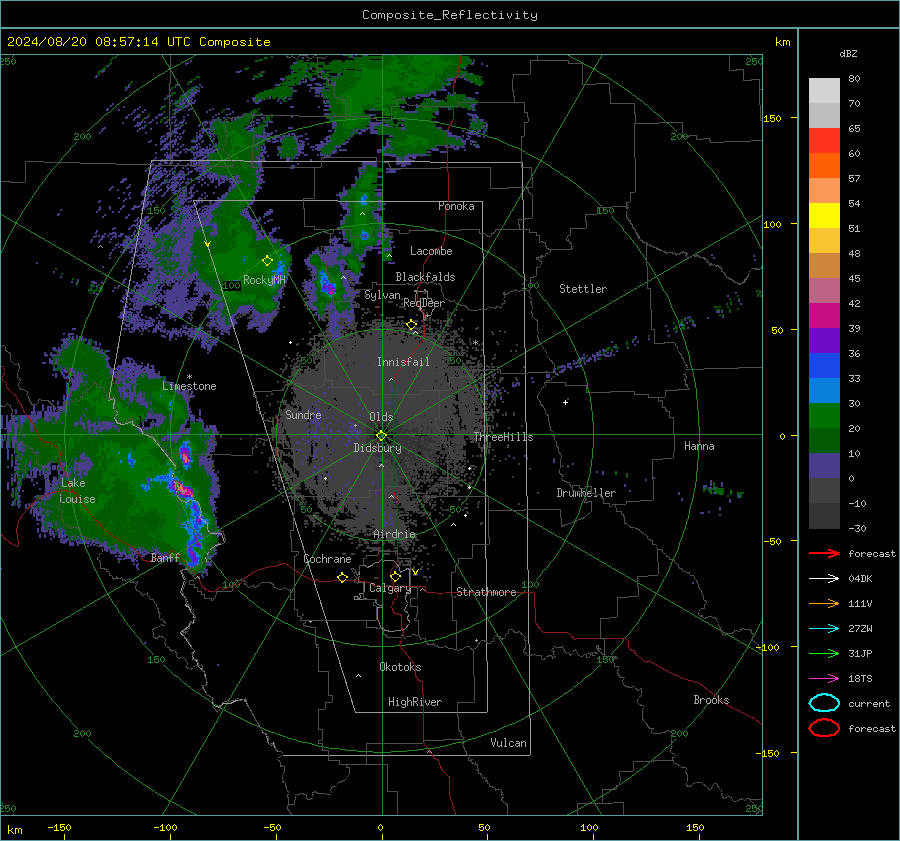This screenshot has height=841, width=900.
Task: Select the RedDeer city label
Action: tap(424, 303)
